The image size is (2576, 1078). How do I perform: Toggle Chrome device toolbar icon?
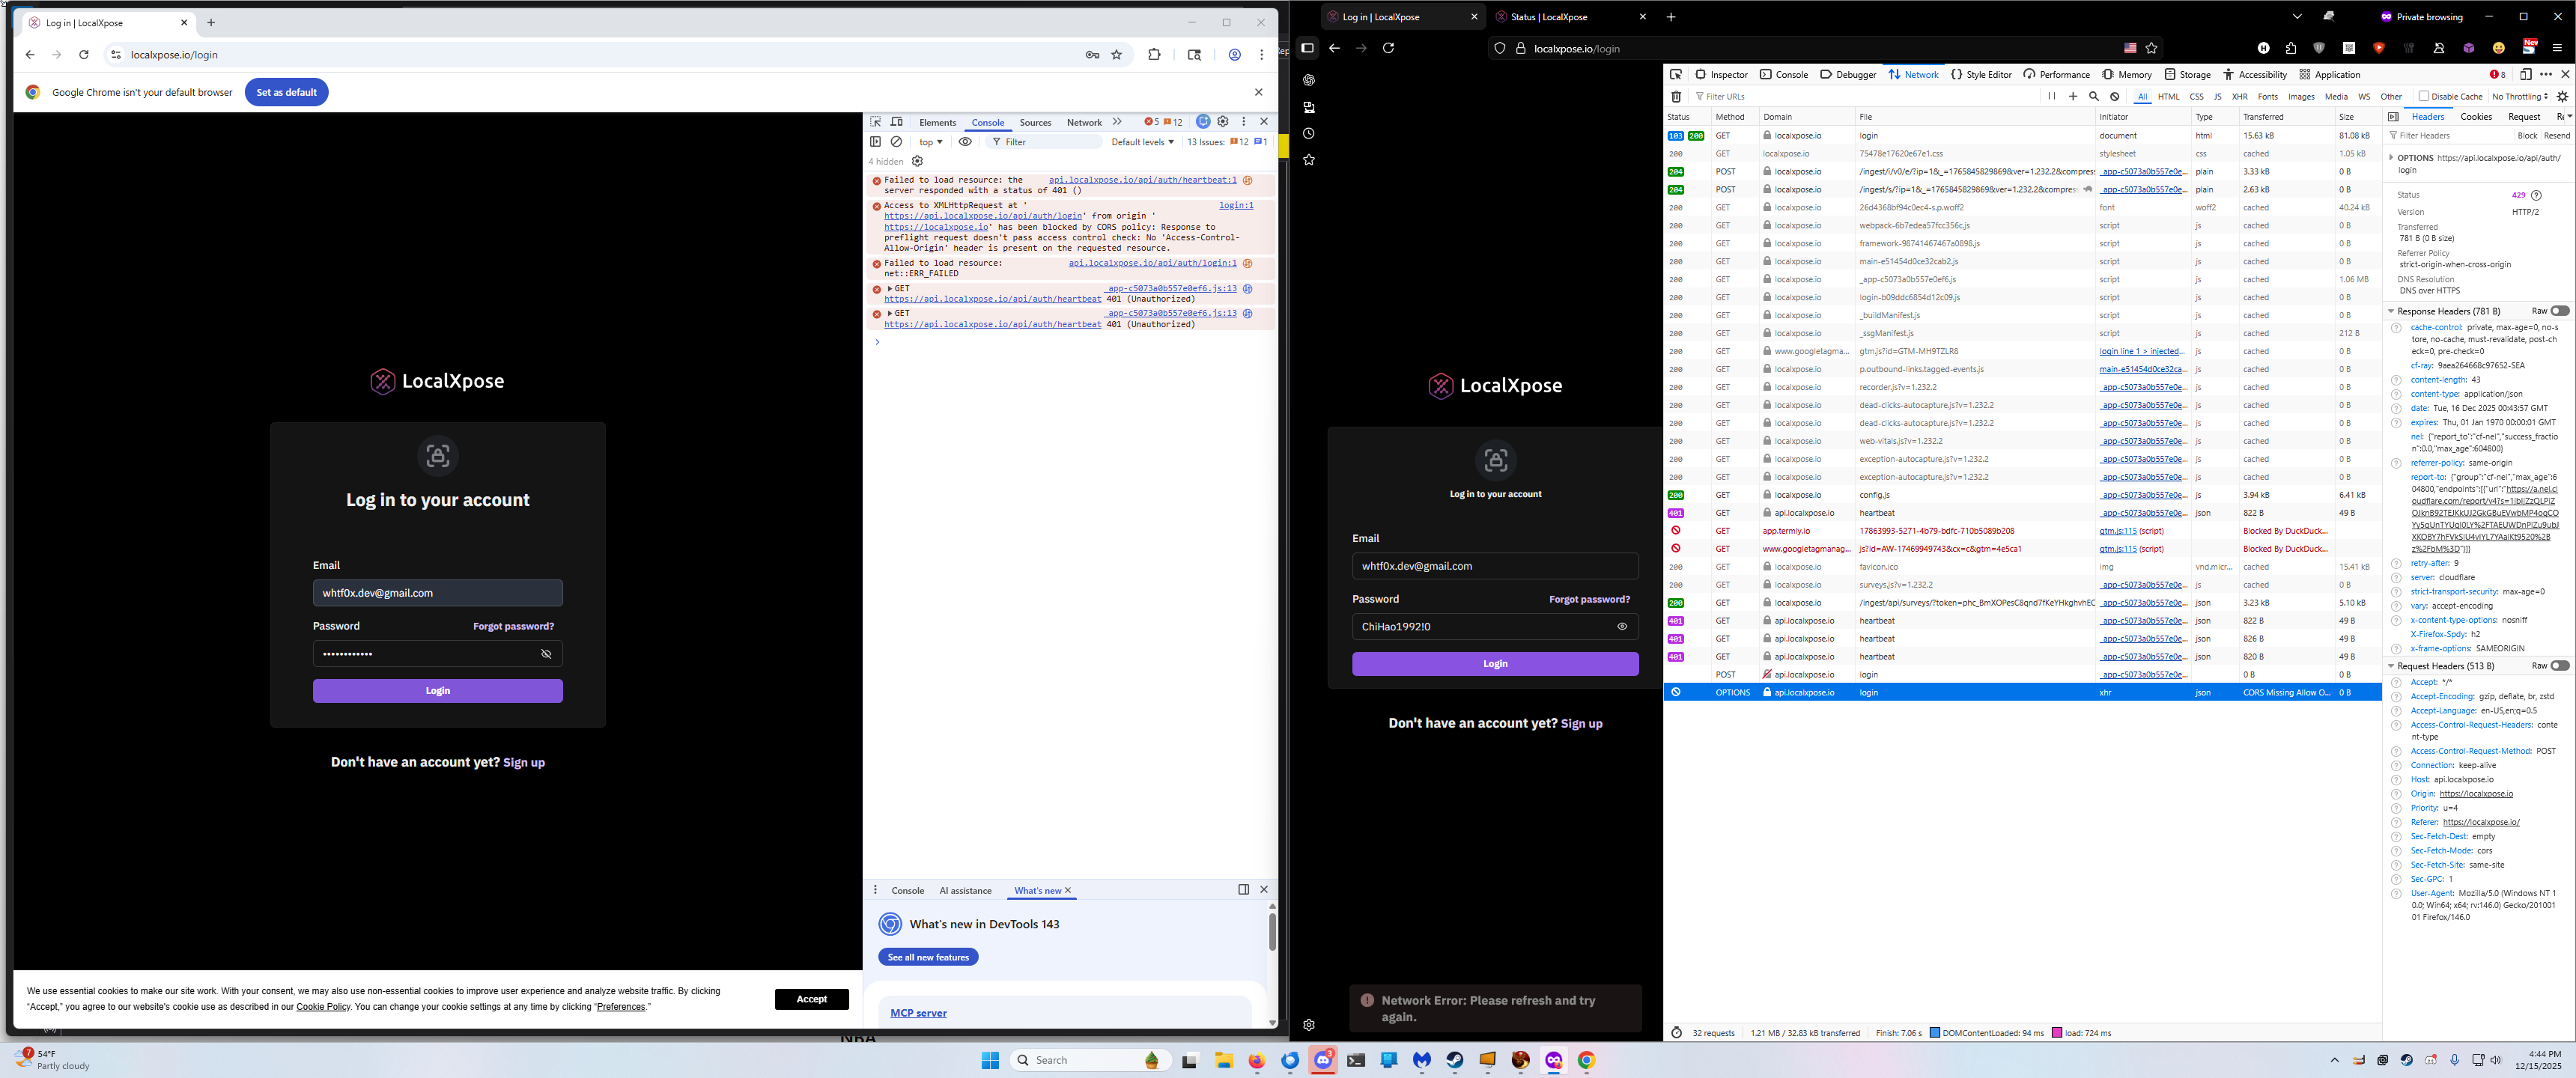pyautogui.click(x=896, y=122)
